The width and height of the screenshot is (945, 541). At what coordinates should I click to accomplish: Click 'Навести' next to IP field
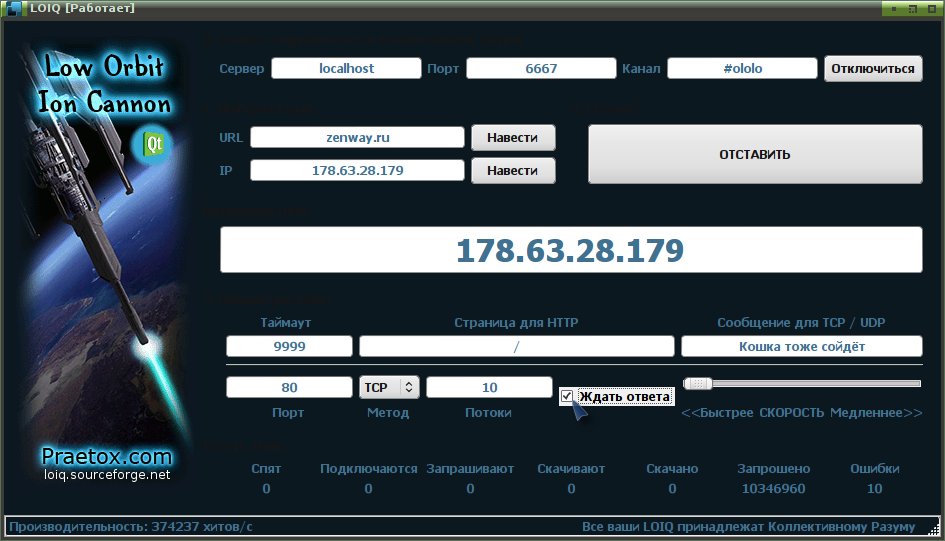pyautogui.click(x=512, y=170)
